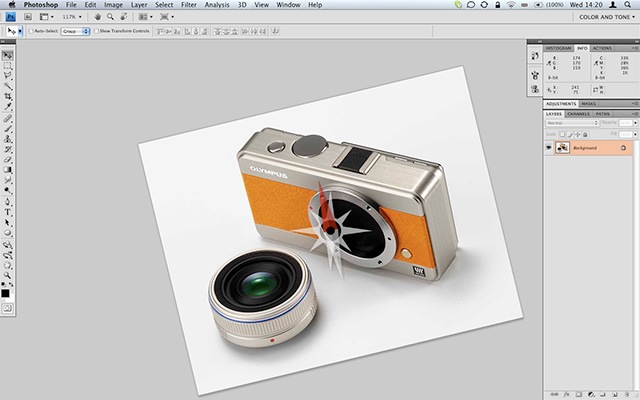The width and height of the screenshot is (640, 400).
Task: Open the Color and Tone workspace switcher
Action: tap(607, 17)
